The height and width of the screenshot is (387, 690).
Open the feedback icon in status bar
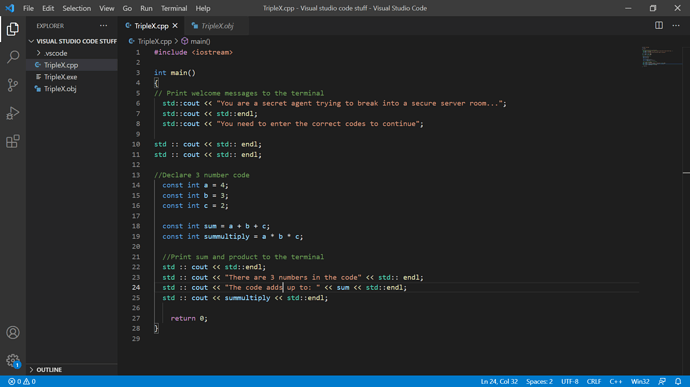click(x=662, y=381)
